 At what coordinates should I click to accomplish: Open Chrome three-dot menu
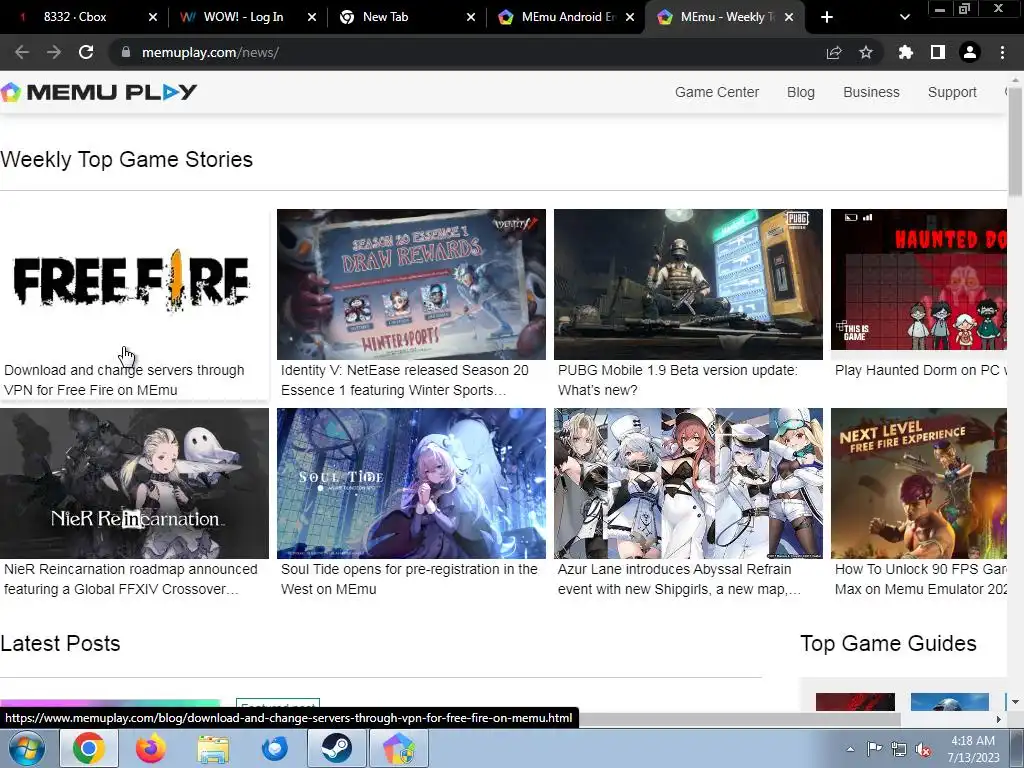(x=1002, y=52)
